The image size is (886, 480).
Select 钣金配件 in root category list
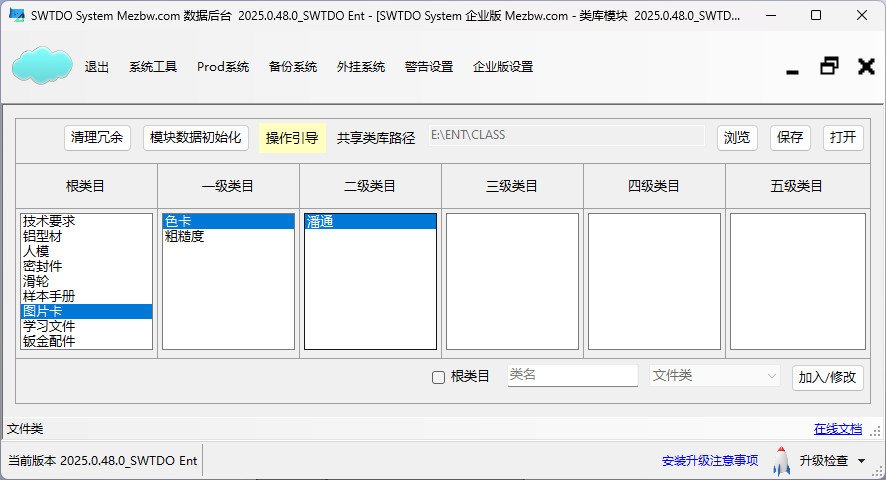click(49, 342)
